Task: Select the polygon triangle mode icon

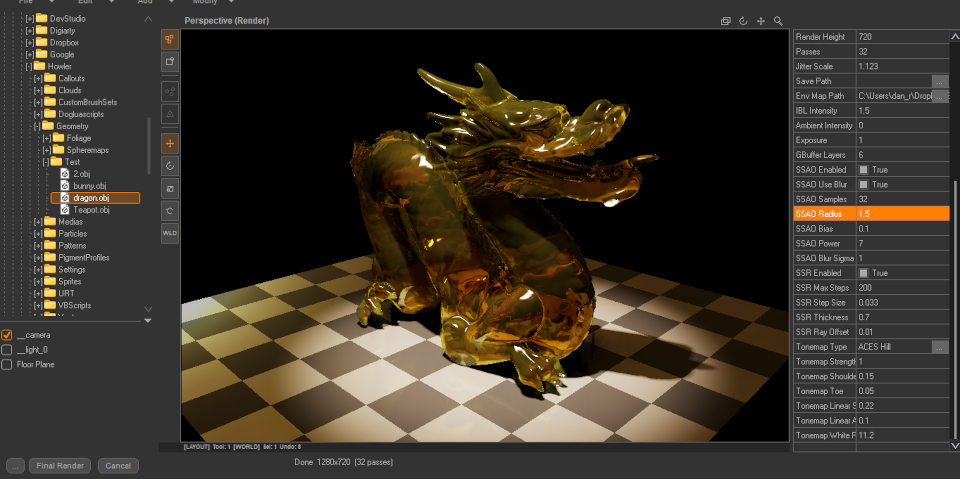Action: (170, 114)
